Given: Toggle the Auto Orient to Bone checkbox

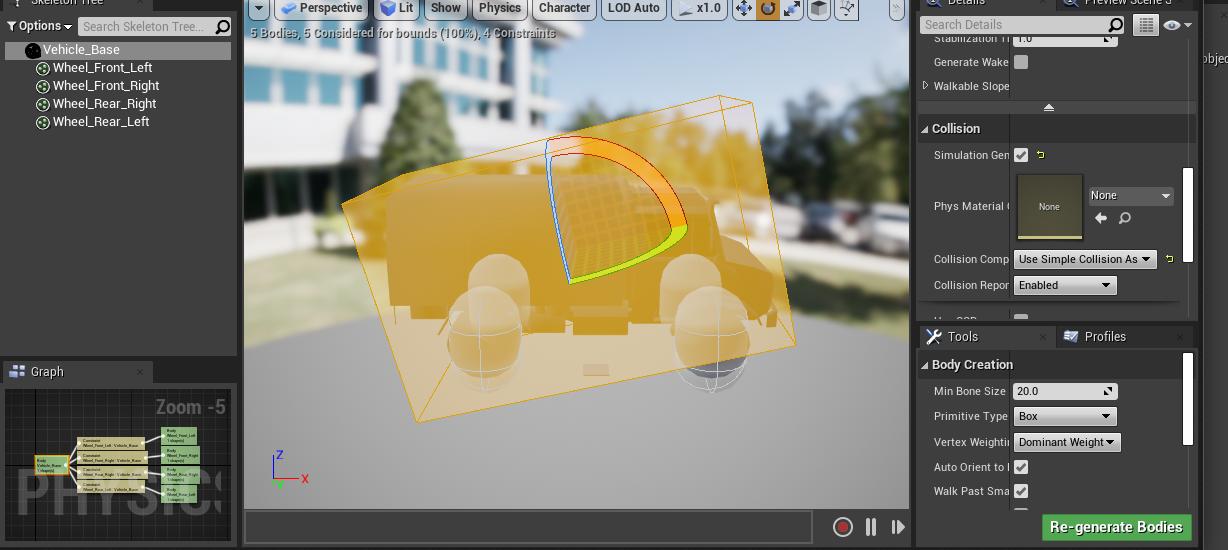Looking at the screenshot, I should tap(1021, 467).
